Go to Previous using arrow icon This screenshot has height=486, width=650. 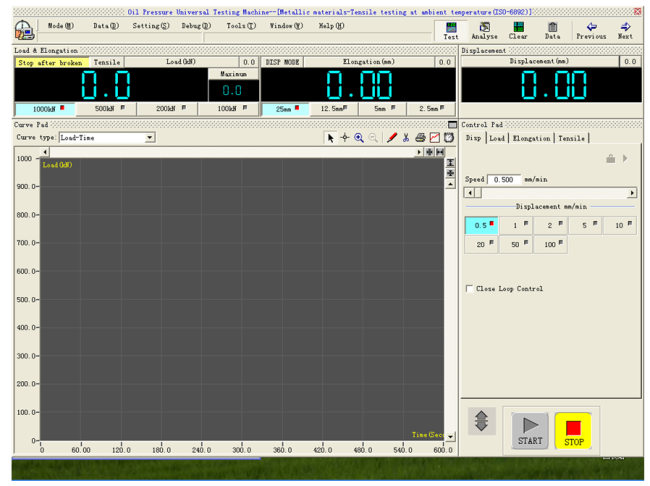tap(591, 30)
